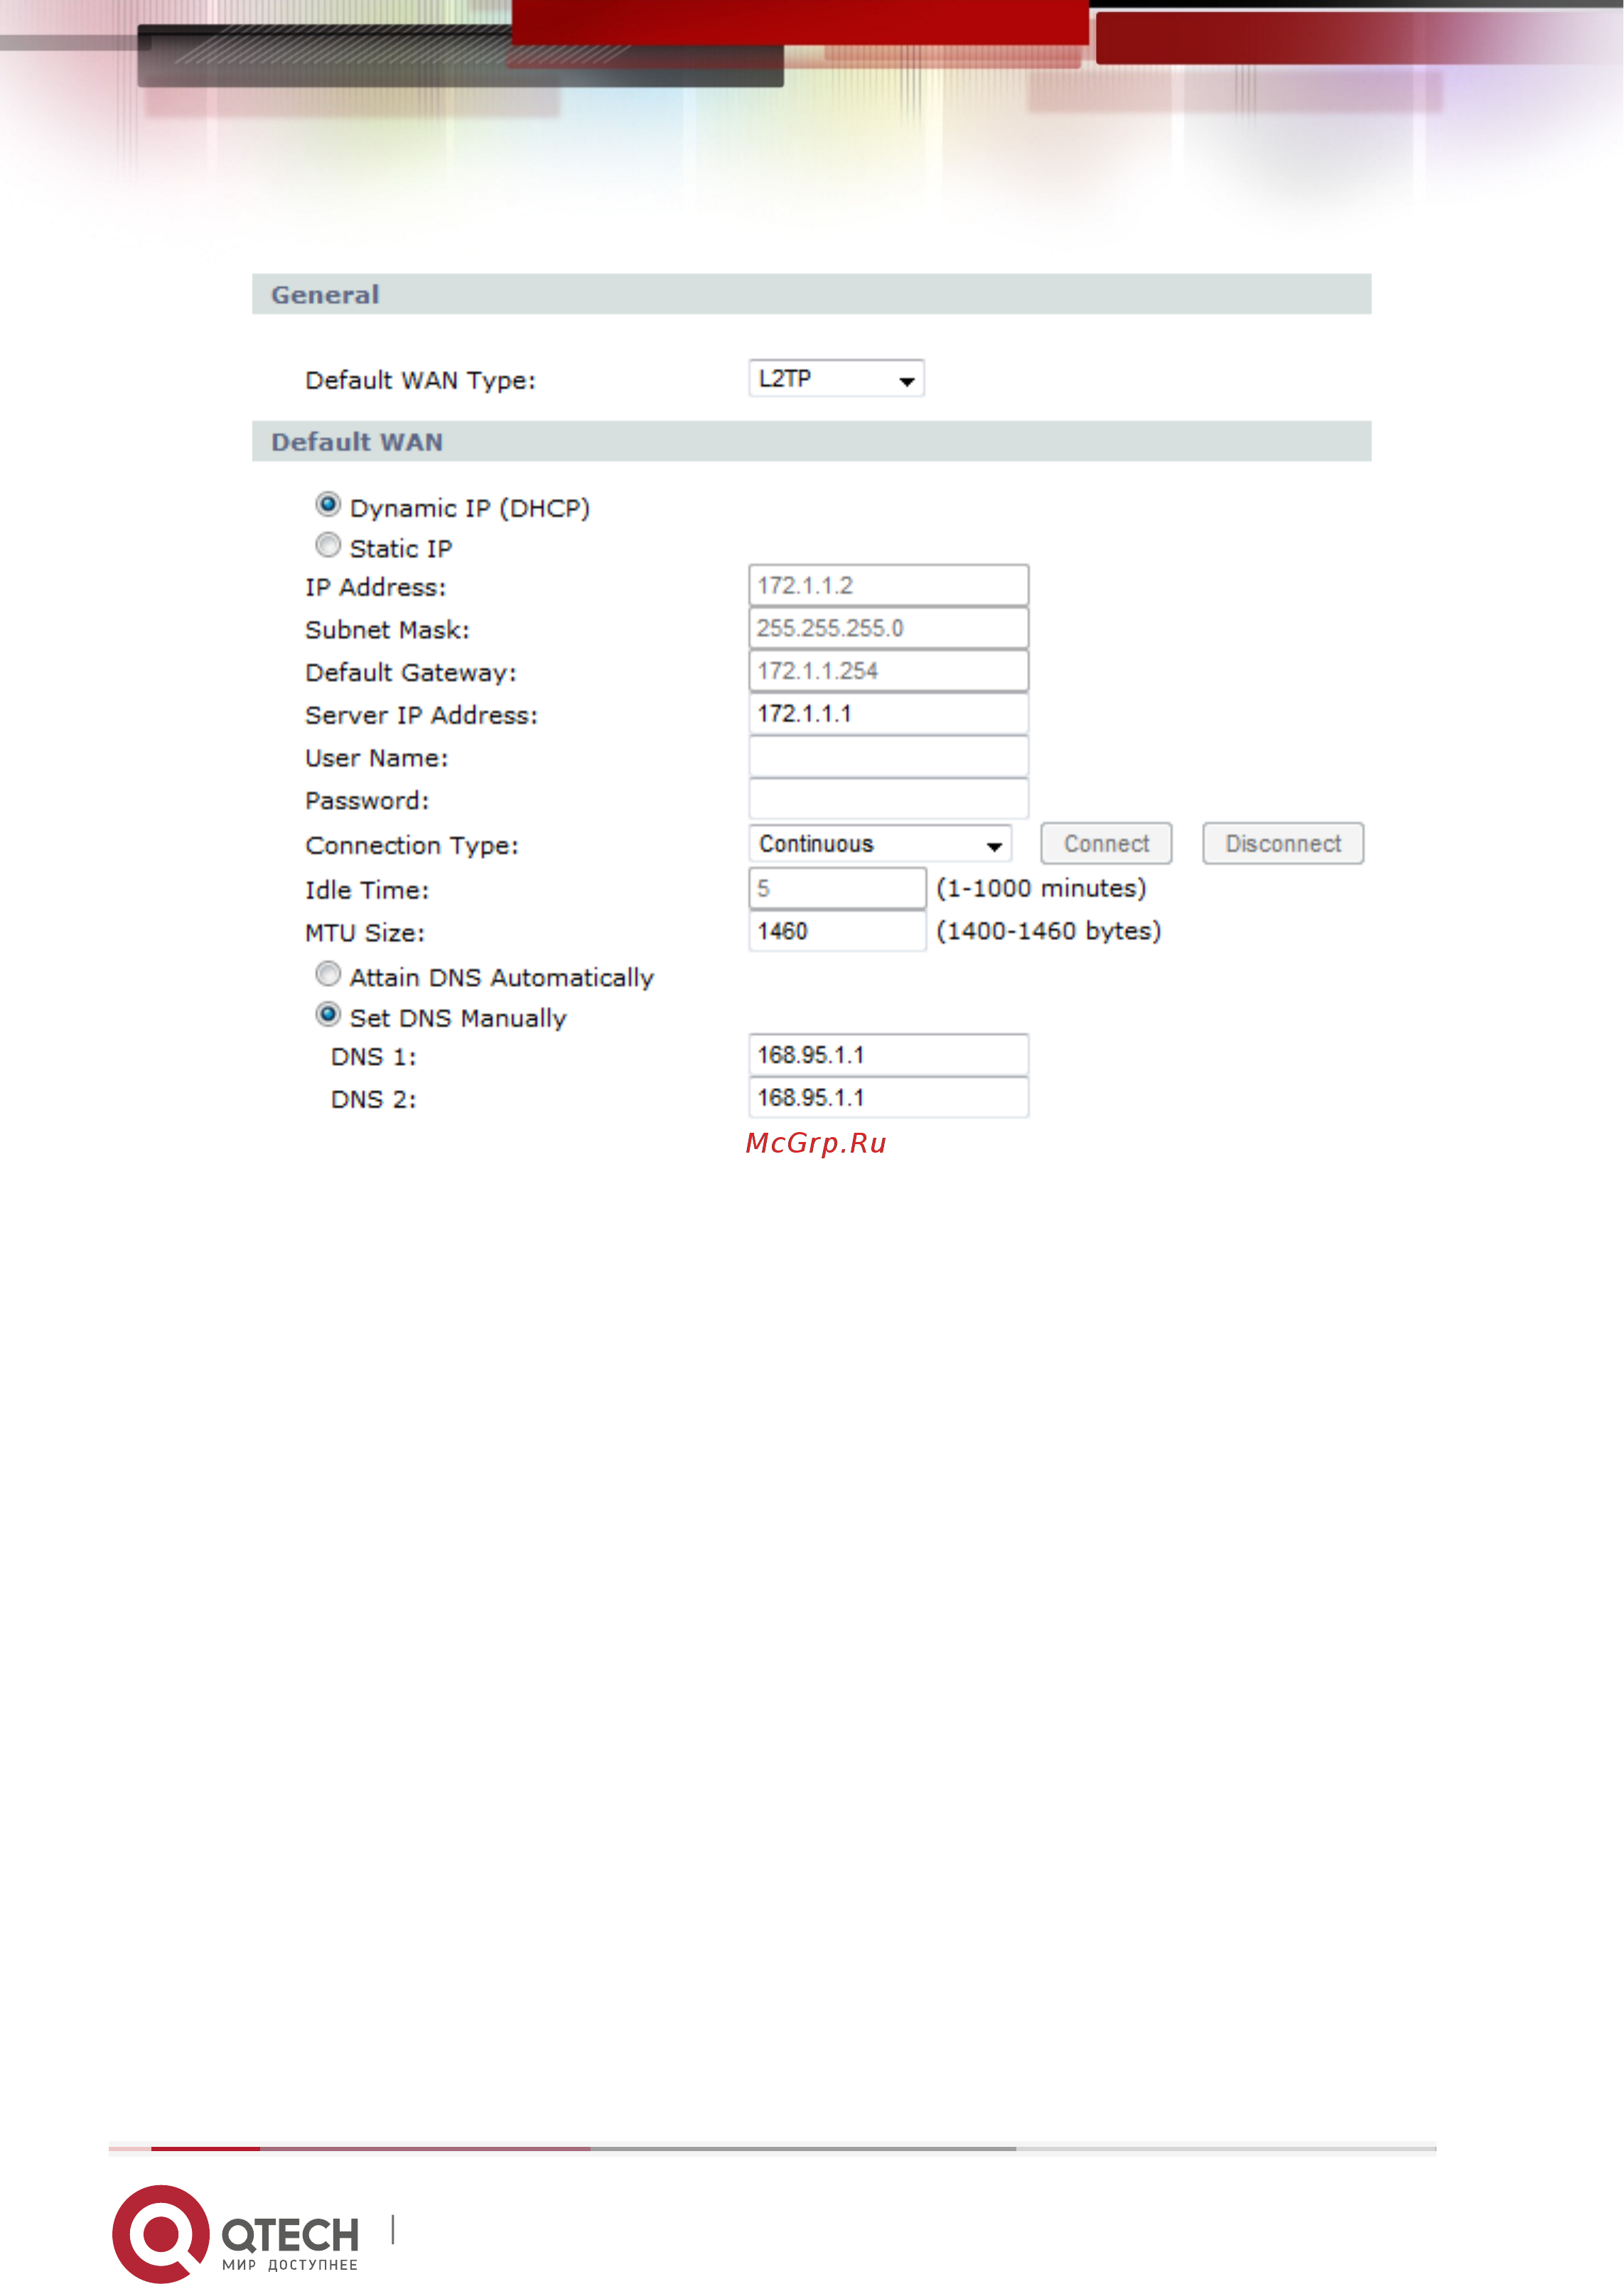Click the '(1400-1460 bytes)' hint text

(x=1048, y=932)
